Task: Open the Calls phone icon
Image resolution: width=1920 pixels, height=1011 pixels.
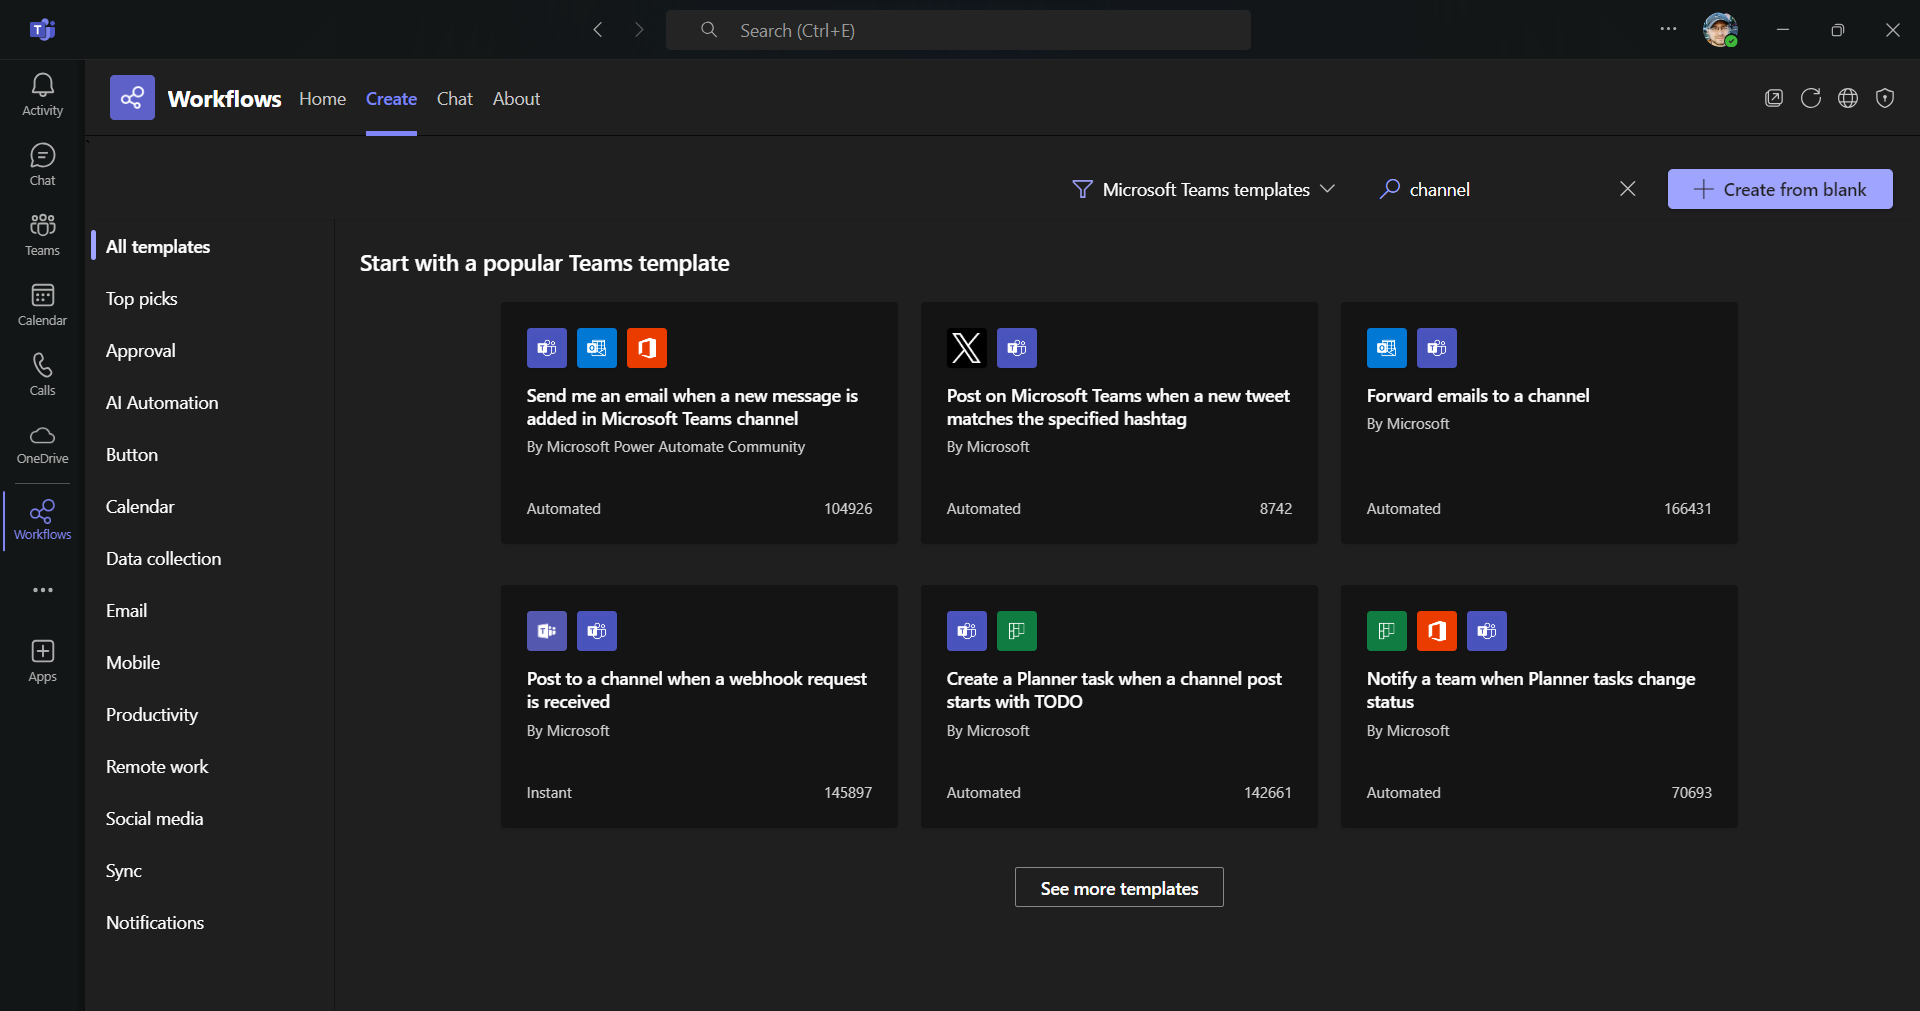Action: tap(42, 374)
